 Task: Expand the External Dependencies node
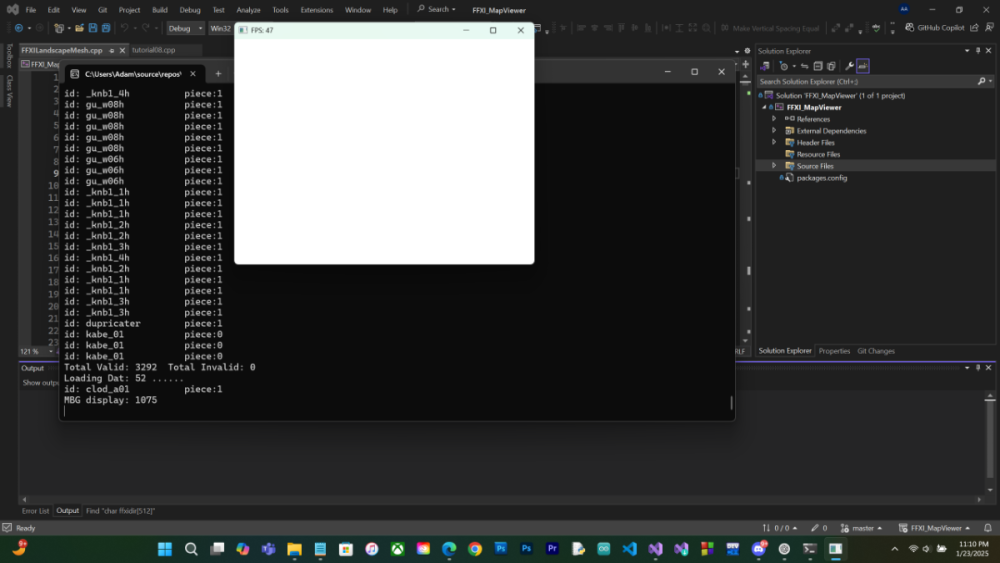[x=773, y=131]
